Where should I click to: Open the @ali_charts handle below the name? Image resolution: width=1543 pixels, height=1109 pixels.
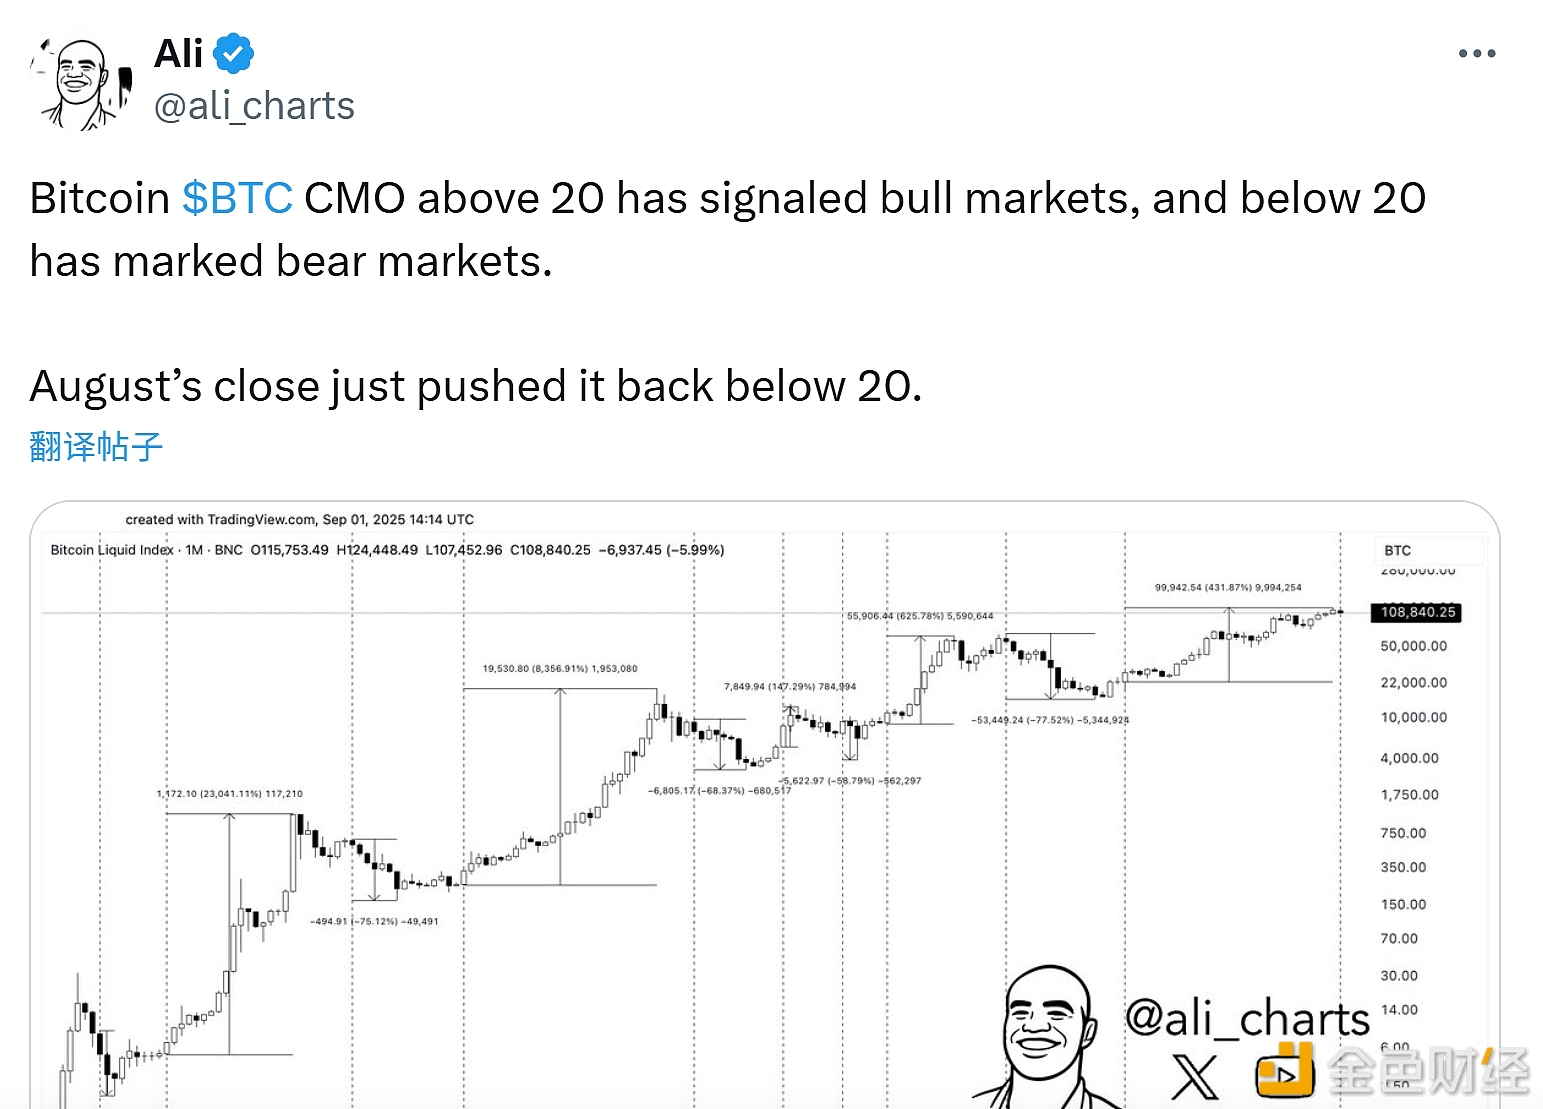pyautogui.click(x=254, y=106)
